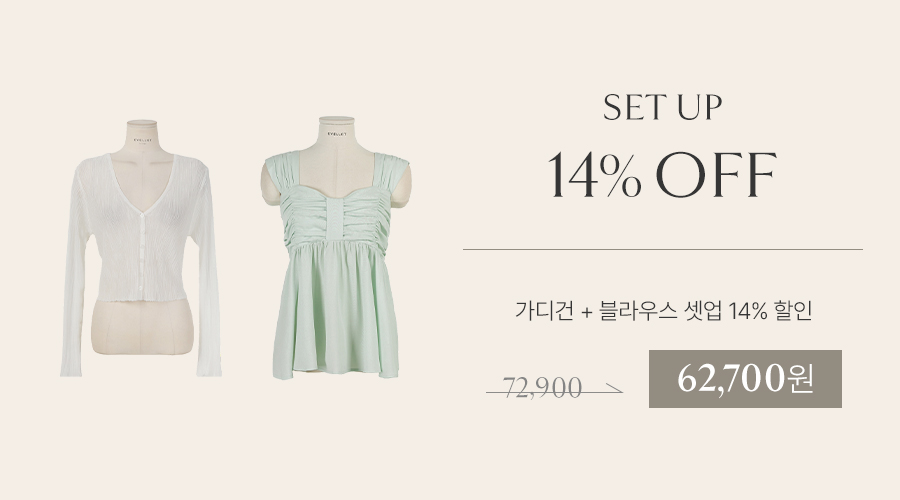Click the 원 character in price box
The height and width of the screenshot is (500, 900).
click(x=801, y=379)
